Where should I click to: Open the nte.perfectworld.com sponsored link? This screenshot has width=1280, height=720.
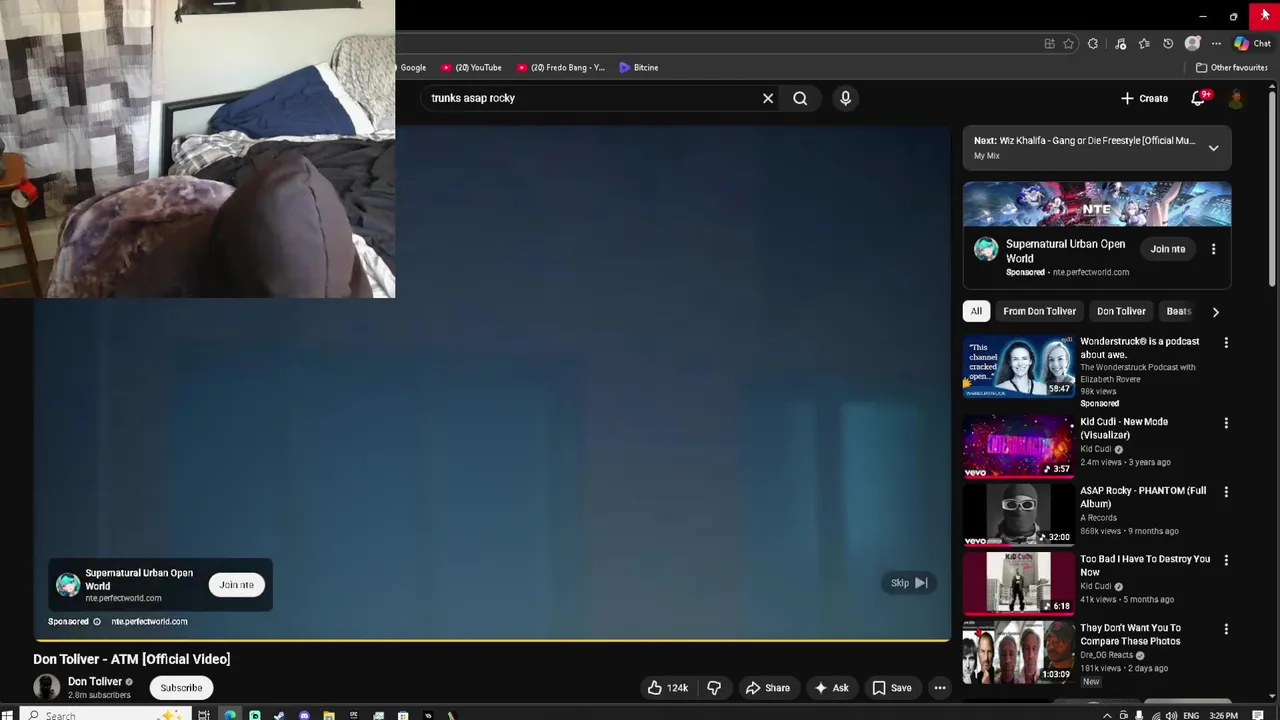149,621
